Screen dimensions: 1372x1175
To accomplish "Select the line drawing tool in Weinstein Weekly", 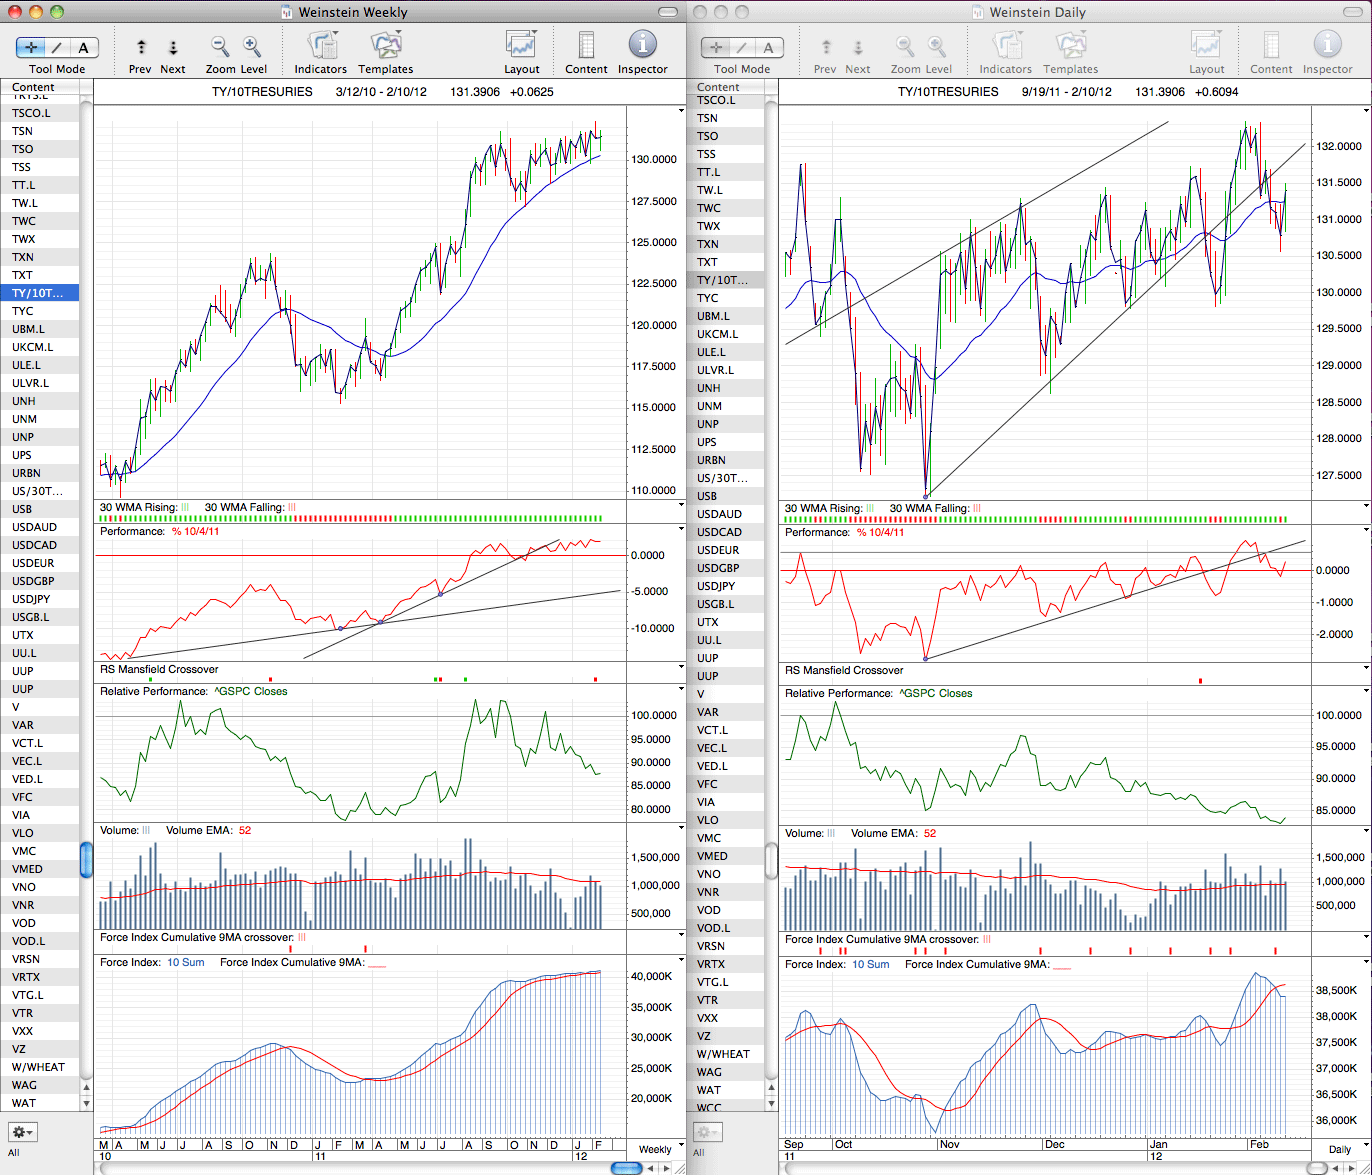I will point(57,47).
